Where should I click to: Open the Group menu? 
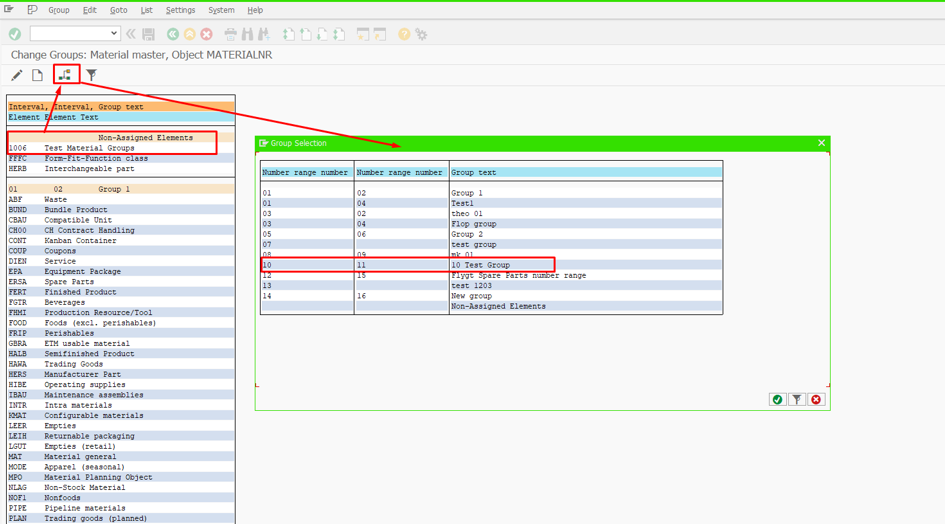(x=59, y=10)
